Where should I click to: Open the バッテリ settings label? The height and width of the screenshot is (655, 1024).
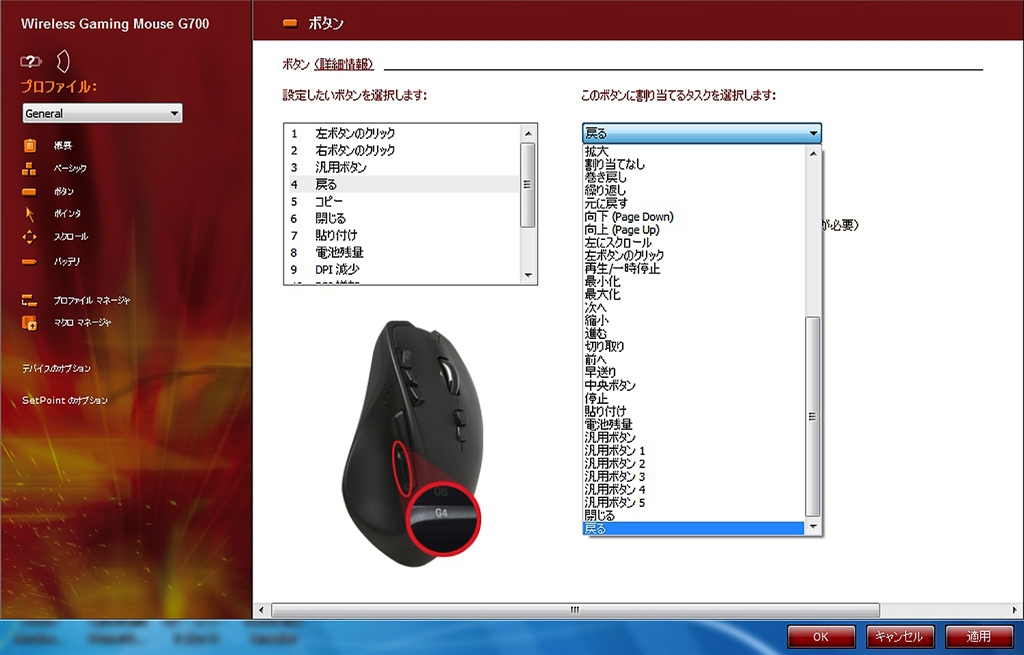(x=67, y=261)
